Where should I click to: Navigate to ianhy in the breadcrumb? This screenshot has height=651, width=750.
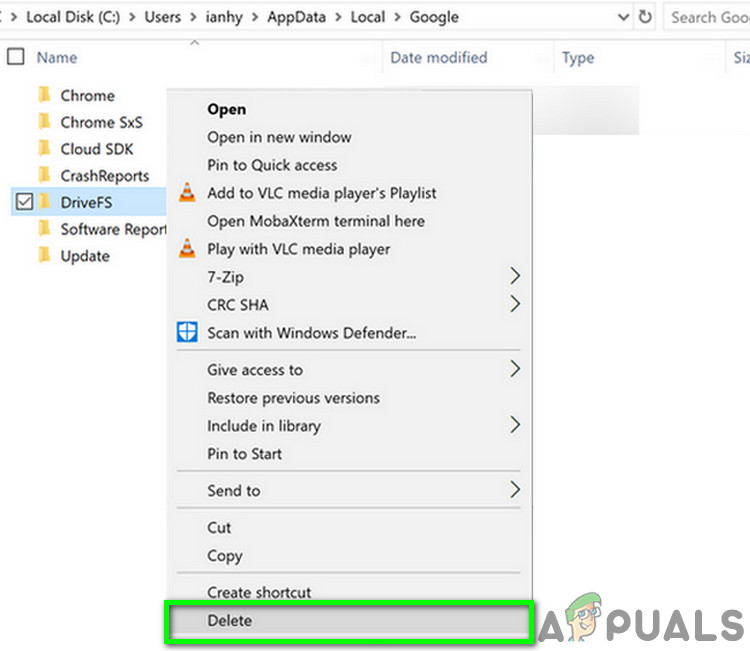click(224, 17)
